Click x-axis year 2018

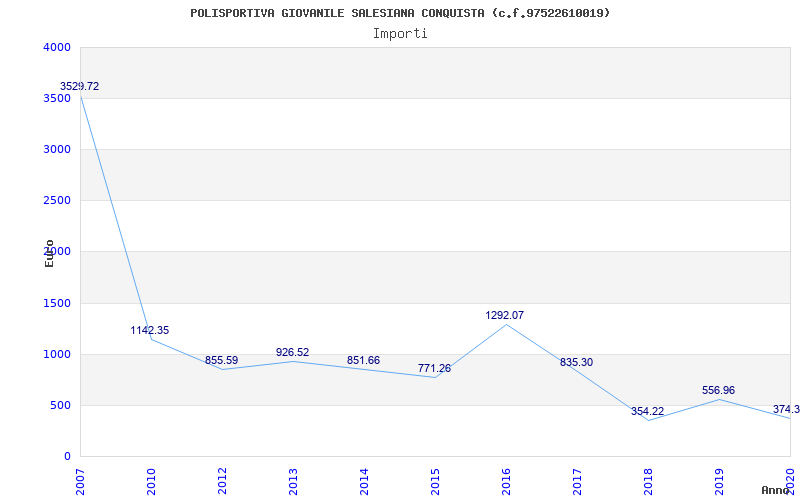coord(648,481)
